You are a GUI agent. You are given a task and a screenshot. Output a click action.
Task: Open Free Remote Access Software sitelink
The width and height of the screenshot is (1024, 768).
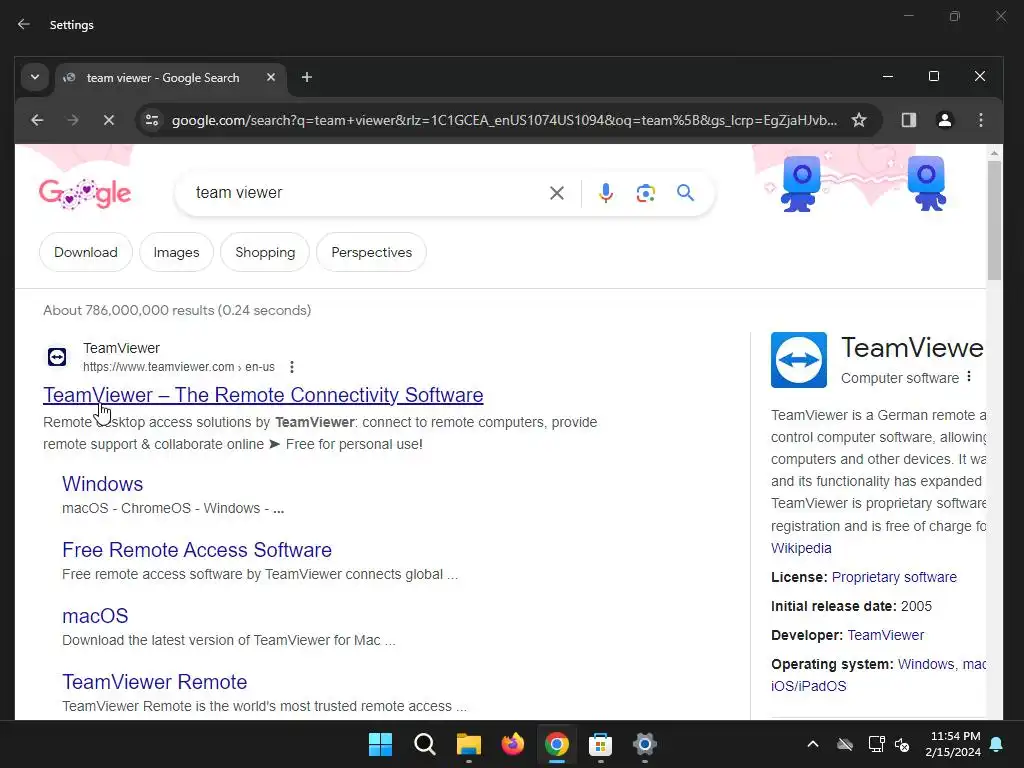[x=197, y=550]
